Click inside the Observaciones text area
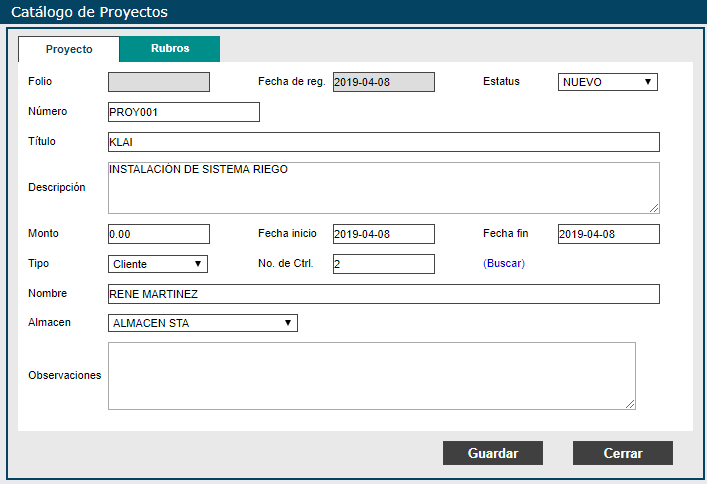The width and height of the screenshot is (707, 484). coord(371,376)
